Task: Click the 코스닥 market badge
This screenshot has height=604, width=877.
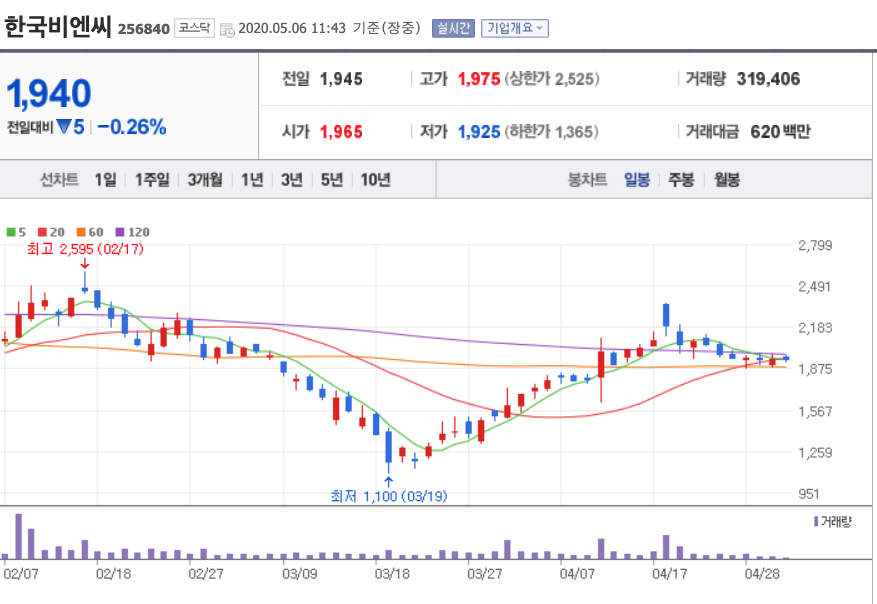Action: [x=194, y=27]
